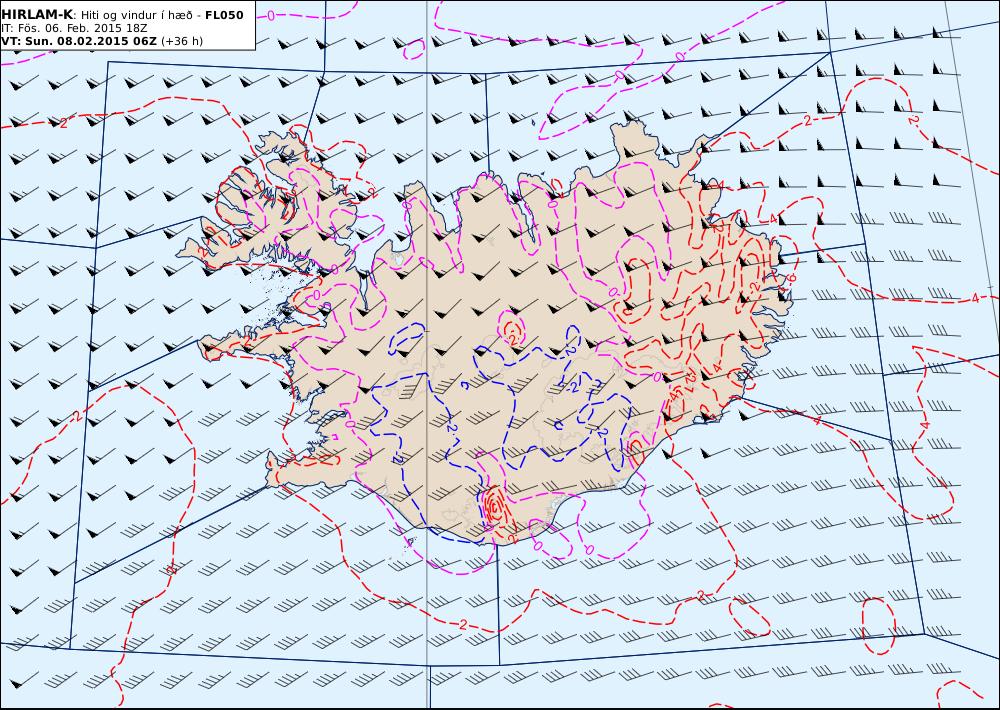
Task: Click the 'VT: Sun. 08.02.2015 06Z' valid time
Action: click(79, 41)
